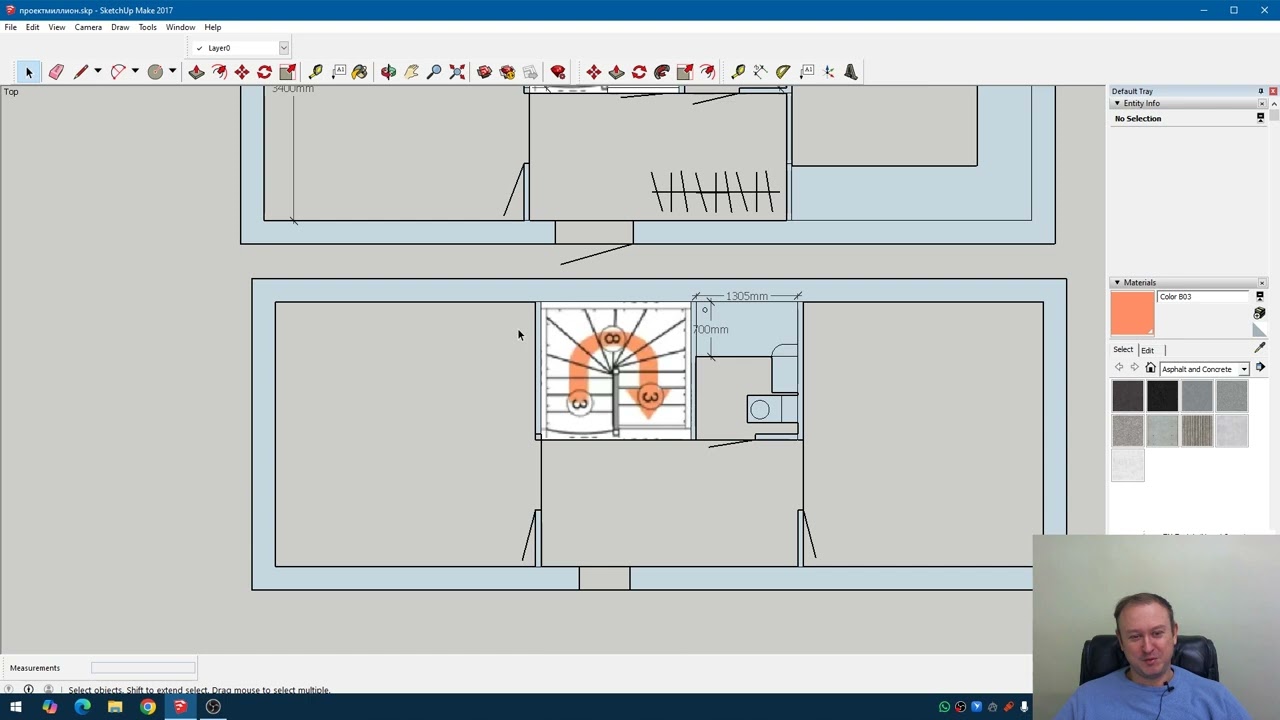Select the Axes tool
Screen dimensions: 1280x720
829,72
